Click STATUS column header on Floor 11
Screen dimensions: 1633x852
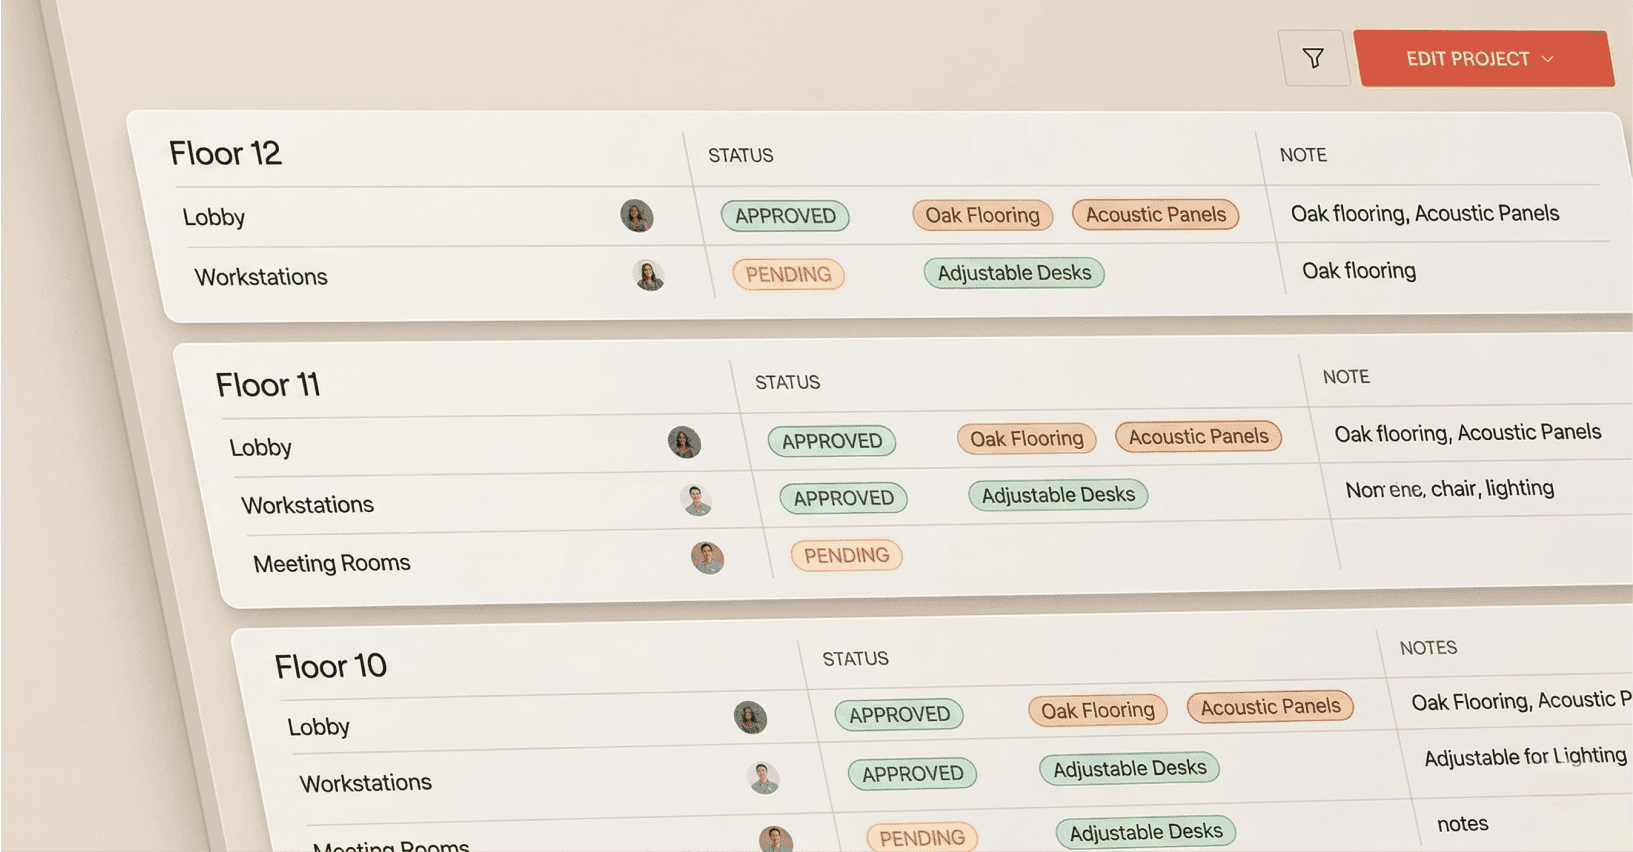787,382
